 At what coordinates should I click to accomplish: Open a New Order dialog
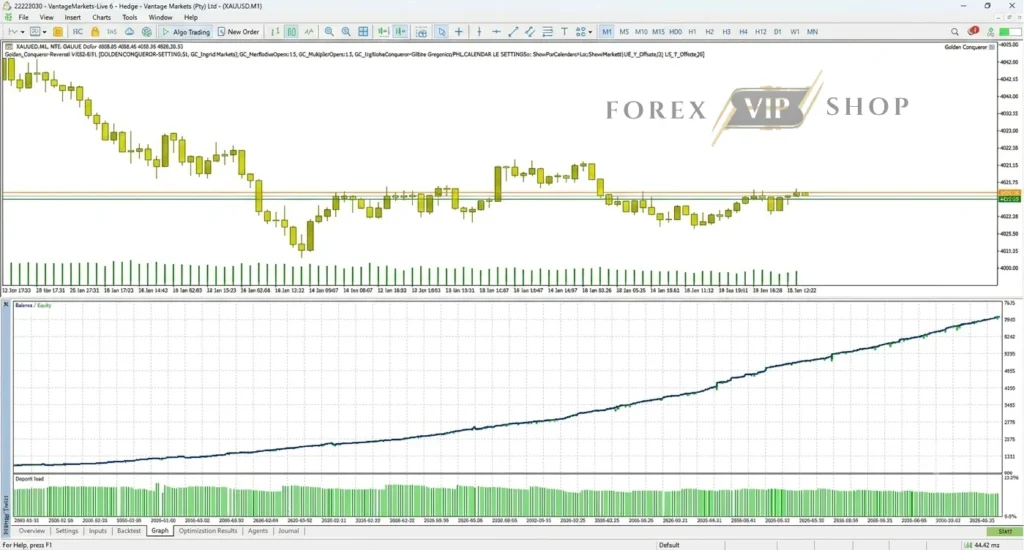click(x=238, y=31)
